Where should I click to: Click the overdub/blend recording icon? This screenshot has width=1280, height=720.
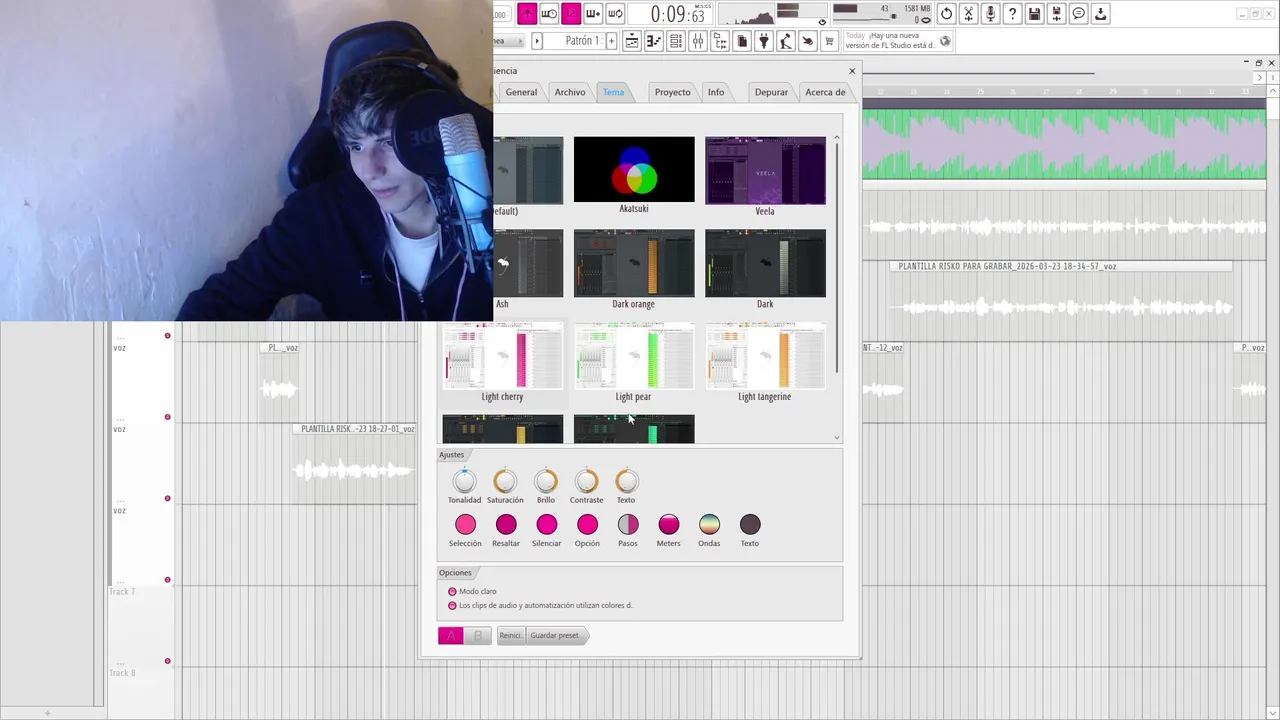593,14
